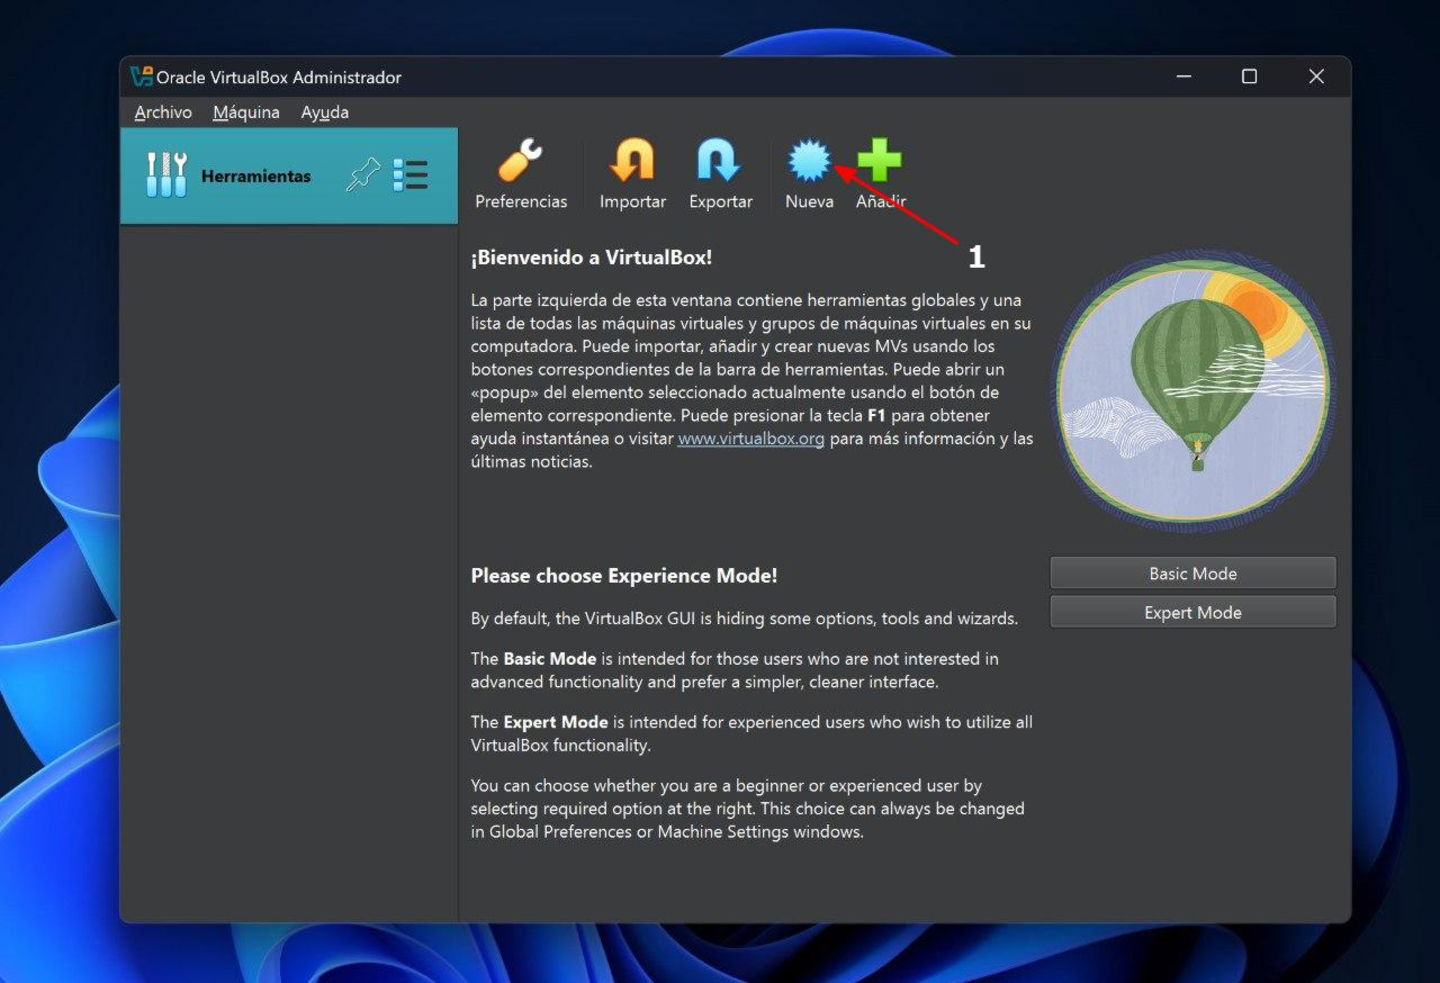Select the Herramientas tools icon

tap(166, 175)
